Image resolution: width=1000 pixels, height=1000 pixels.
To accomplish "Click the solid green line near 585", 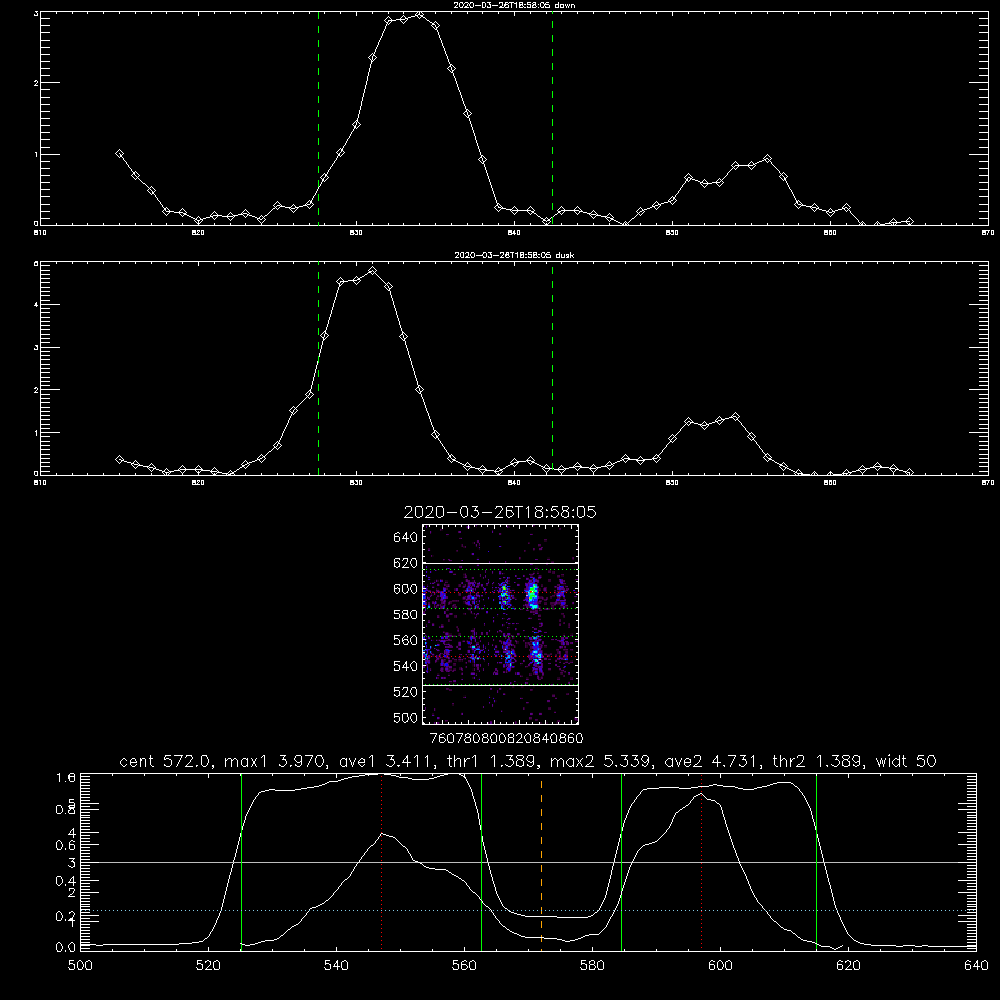I will coord(622,862).
